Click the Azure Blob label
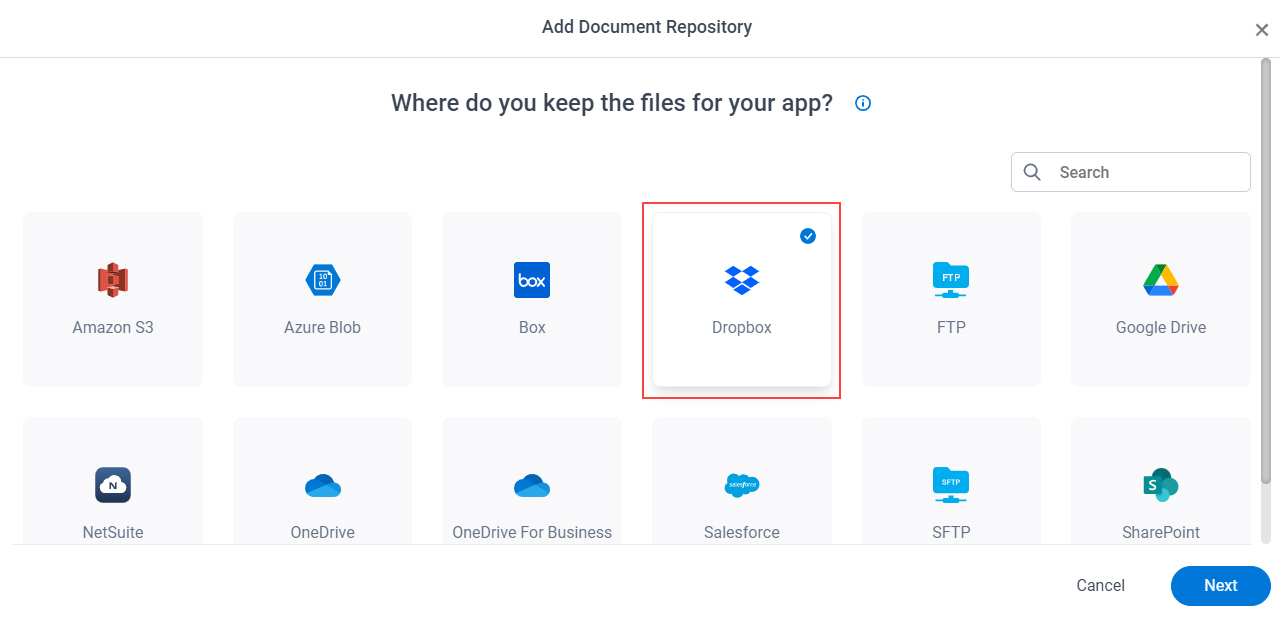1280x623 pixels. point(322,327)
